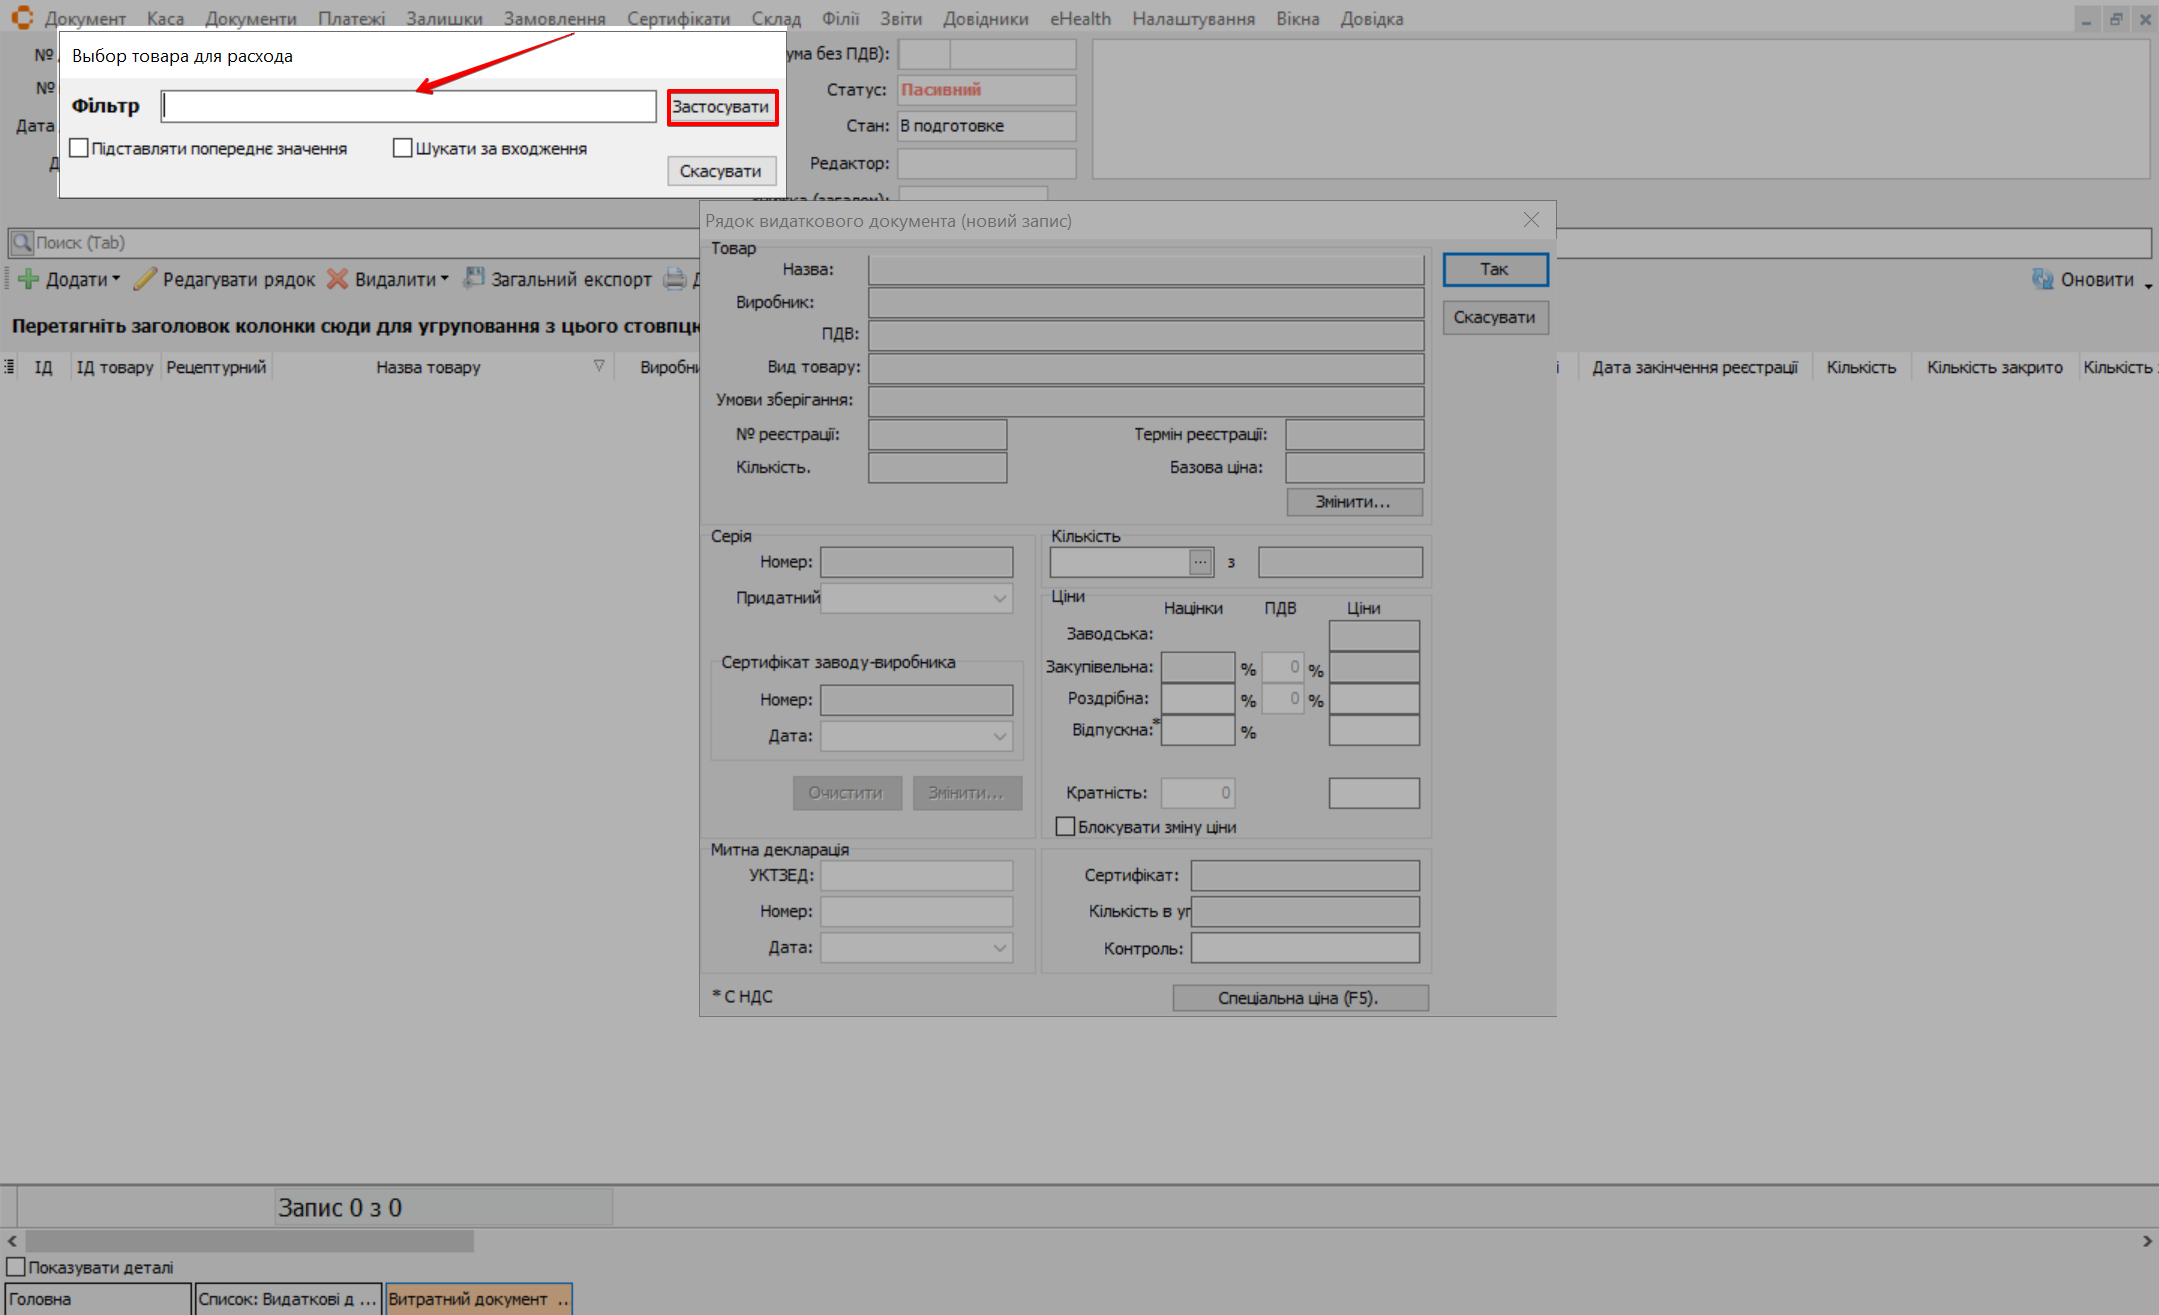Toggle Показувати деталі checkbox
This screenshot has height=1315, width=2159.
click(x=16, y=1267)
